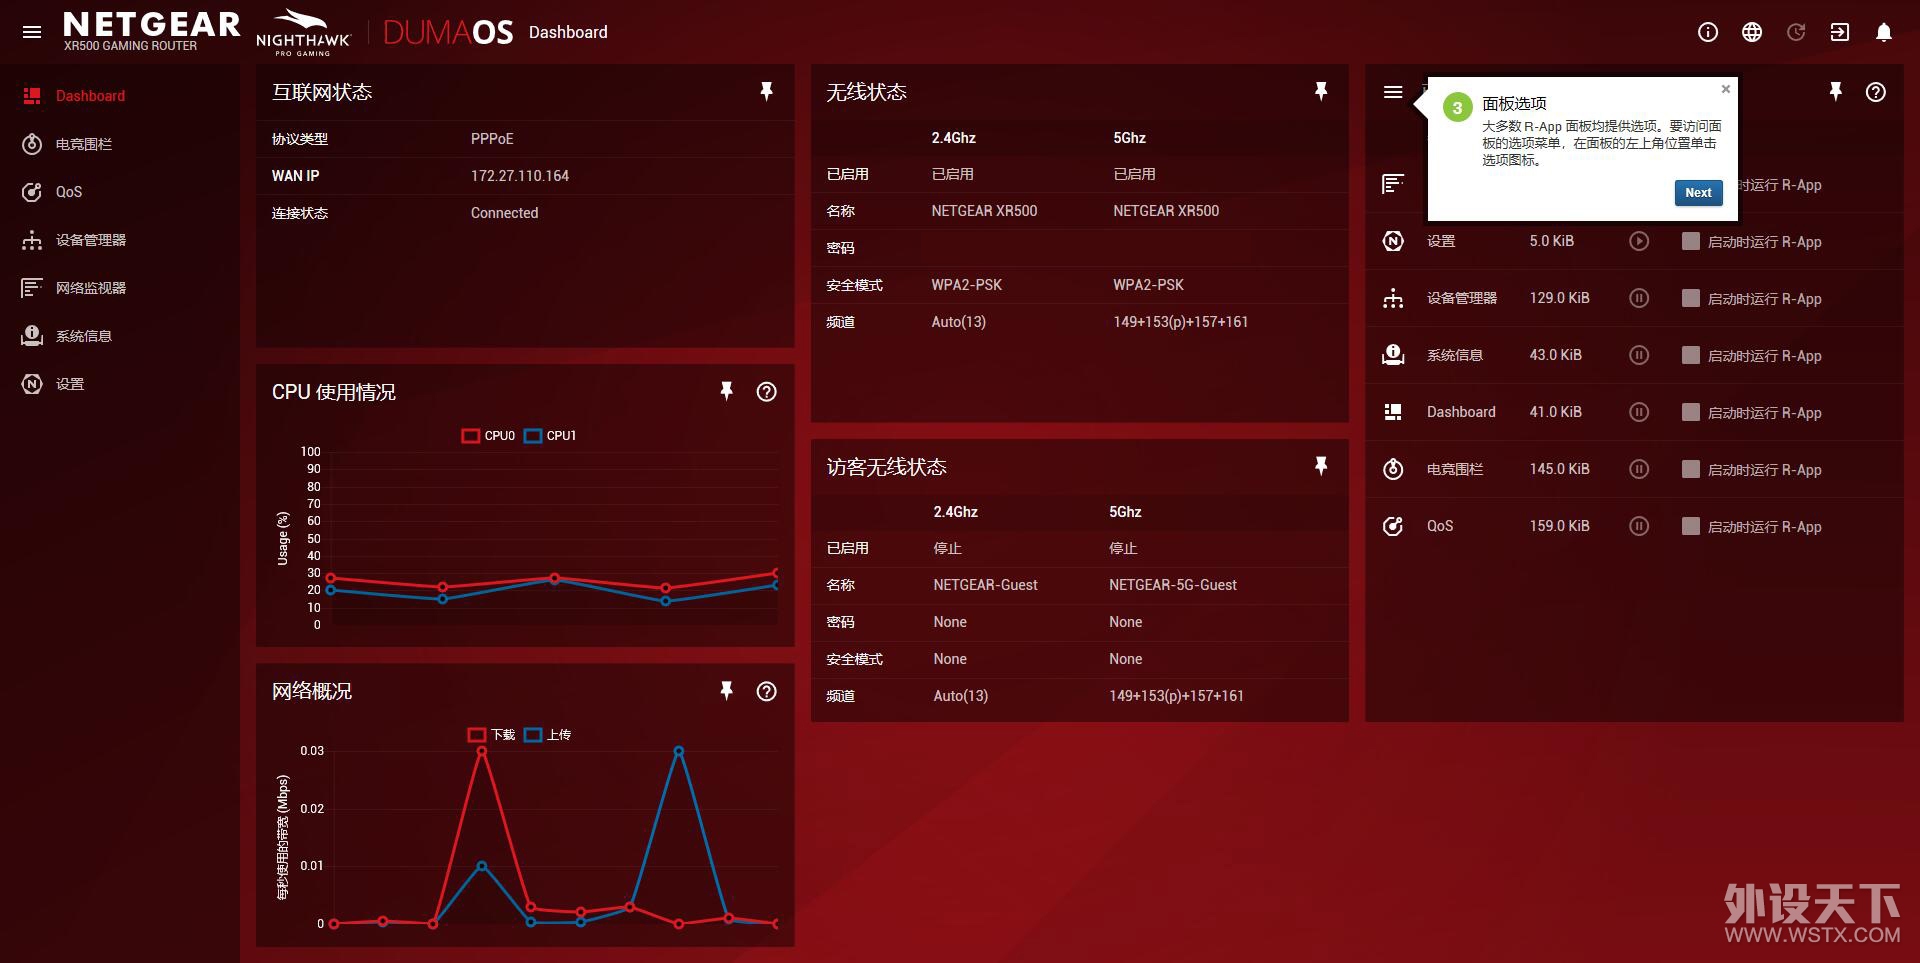1920x963 pixels.
Task: Click the logout icon in top bar
Action: (1840, 32)
